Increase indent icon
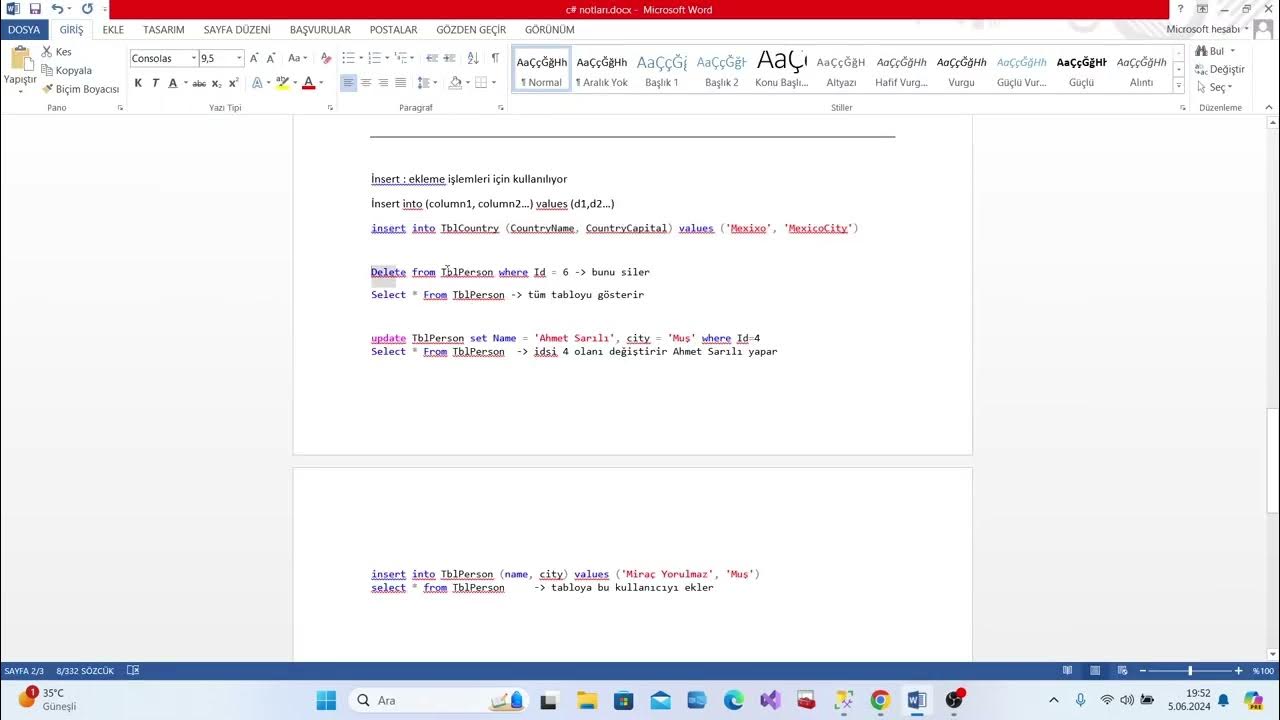Screen dimensions: 1280x720 pyautogui.click(x=449, y=58)
